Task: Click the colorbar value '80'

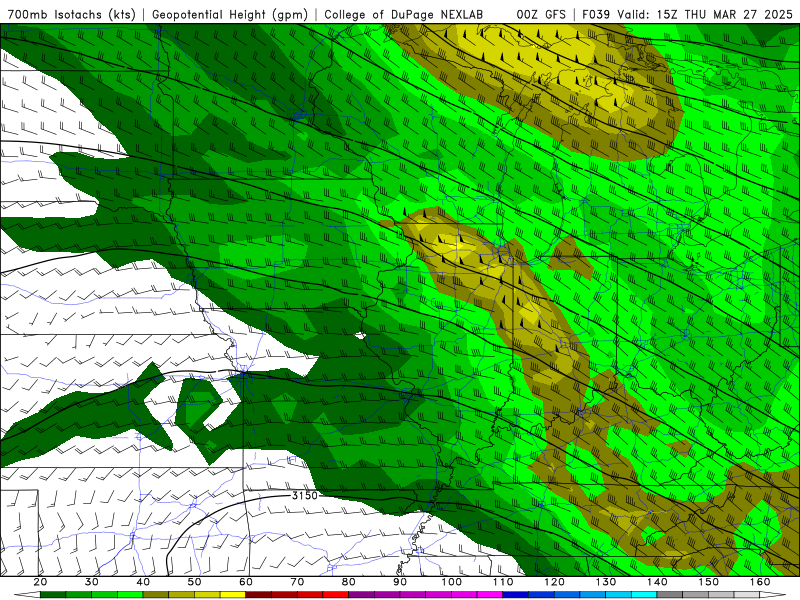Action: (x=348, y=582)
